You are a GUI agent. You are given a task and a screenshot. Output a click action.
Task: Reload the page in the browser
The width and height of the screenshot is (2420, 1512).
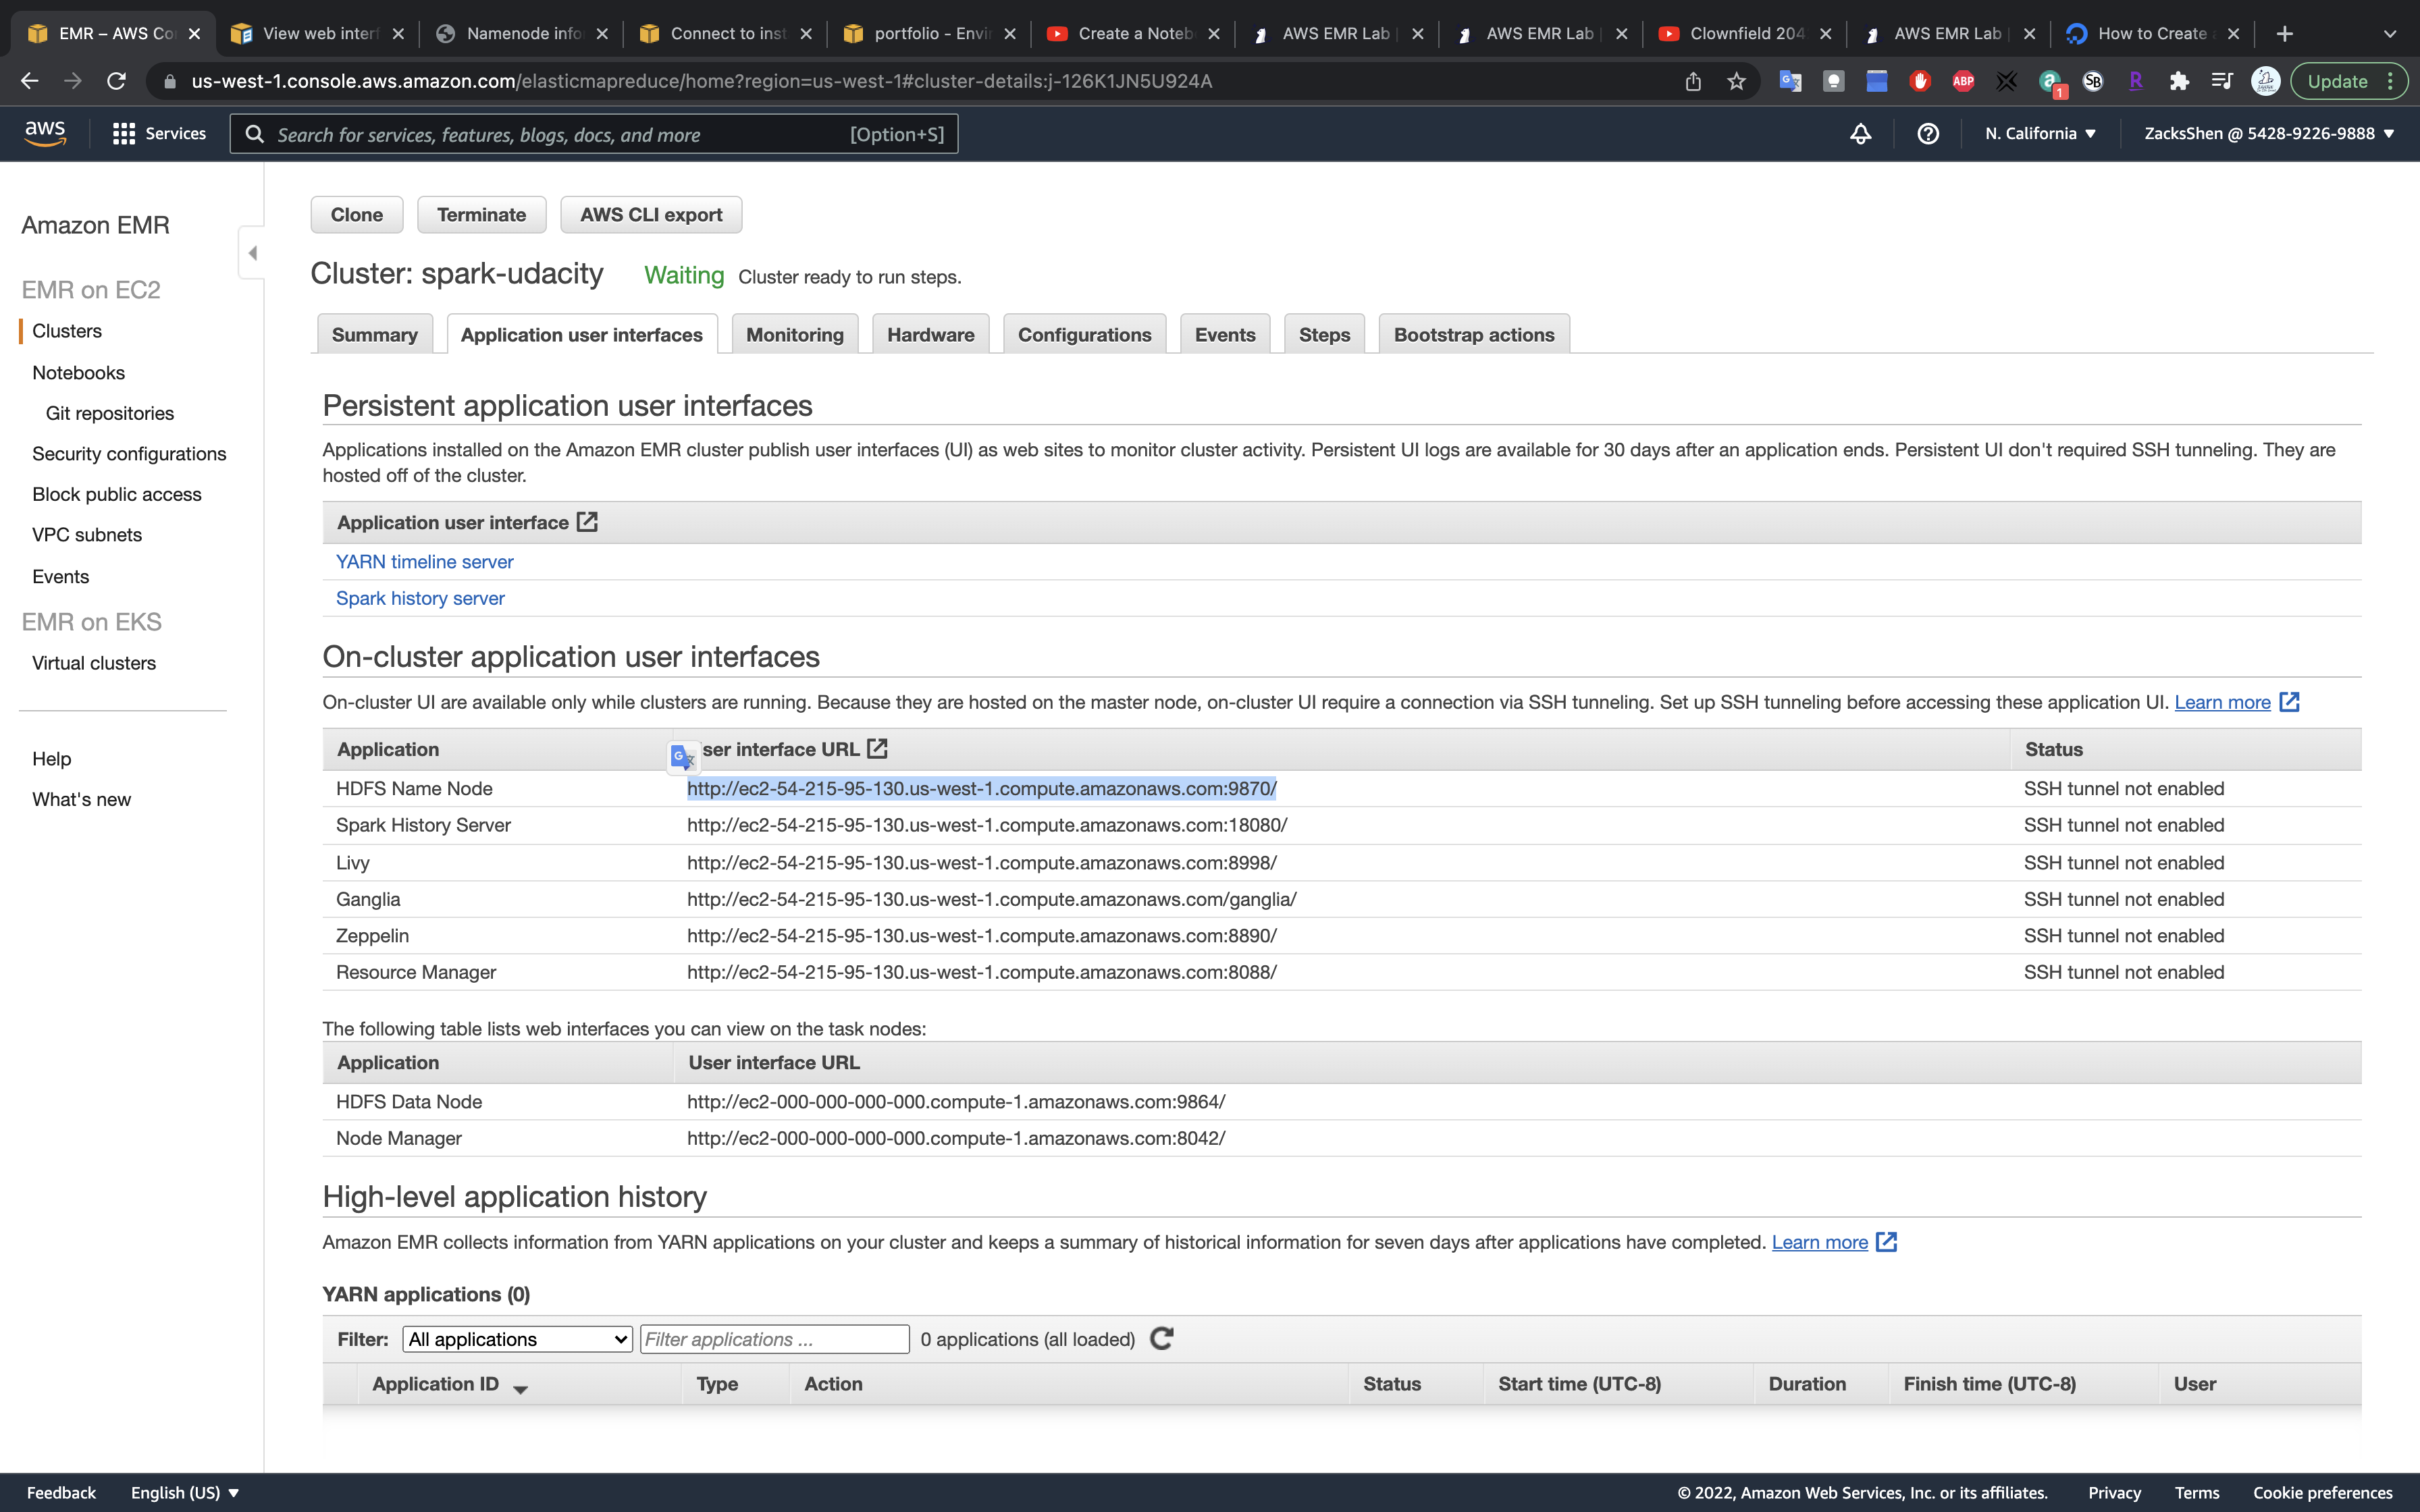point(117,81)
